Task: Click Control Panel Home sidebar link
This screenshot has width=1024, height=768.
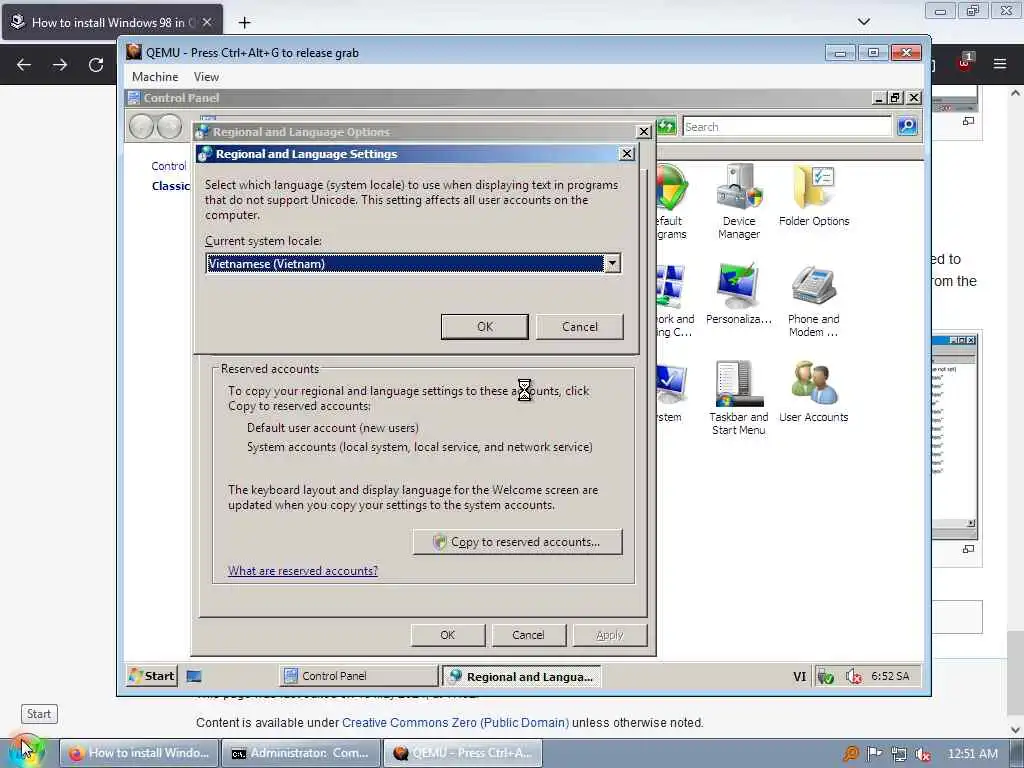Action: [x=168, y=166]
